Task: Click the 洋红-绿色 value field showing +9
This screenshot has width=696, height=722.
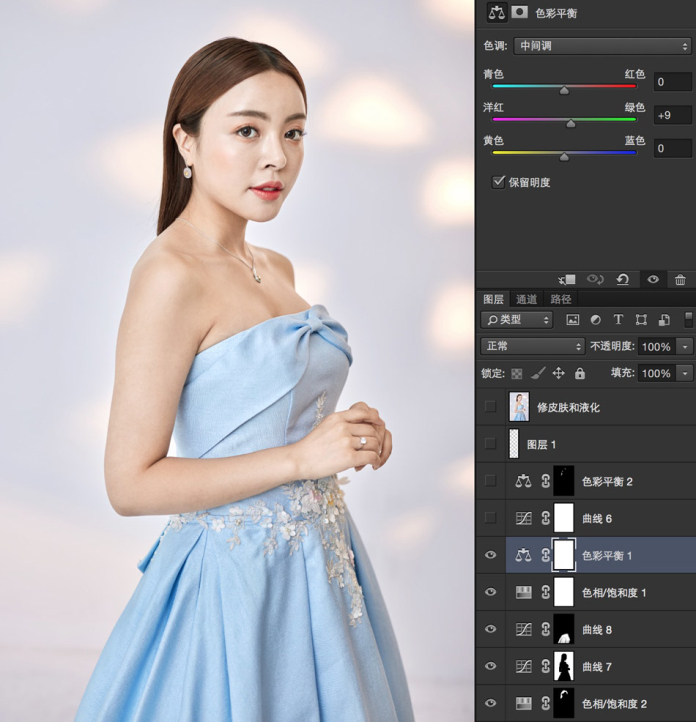Action: click(673, 115)
